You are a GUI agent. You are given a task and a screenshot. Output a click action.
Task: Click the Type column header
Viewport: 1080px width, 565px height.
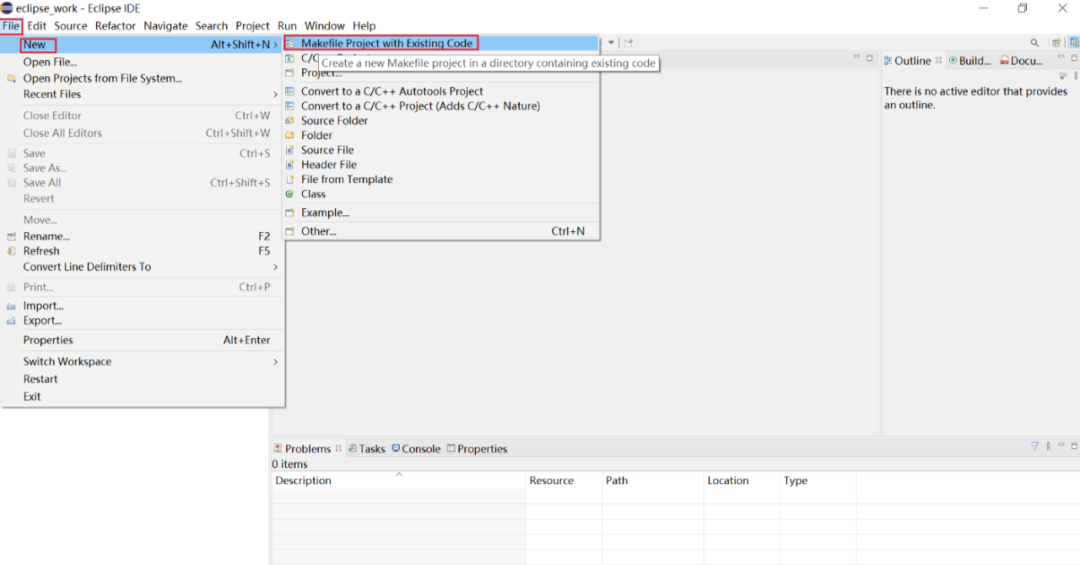[818, 480]
